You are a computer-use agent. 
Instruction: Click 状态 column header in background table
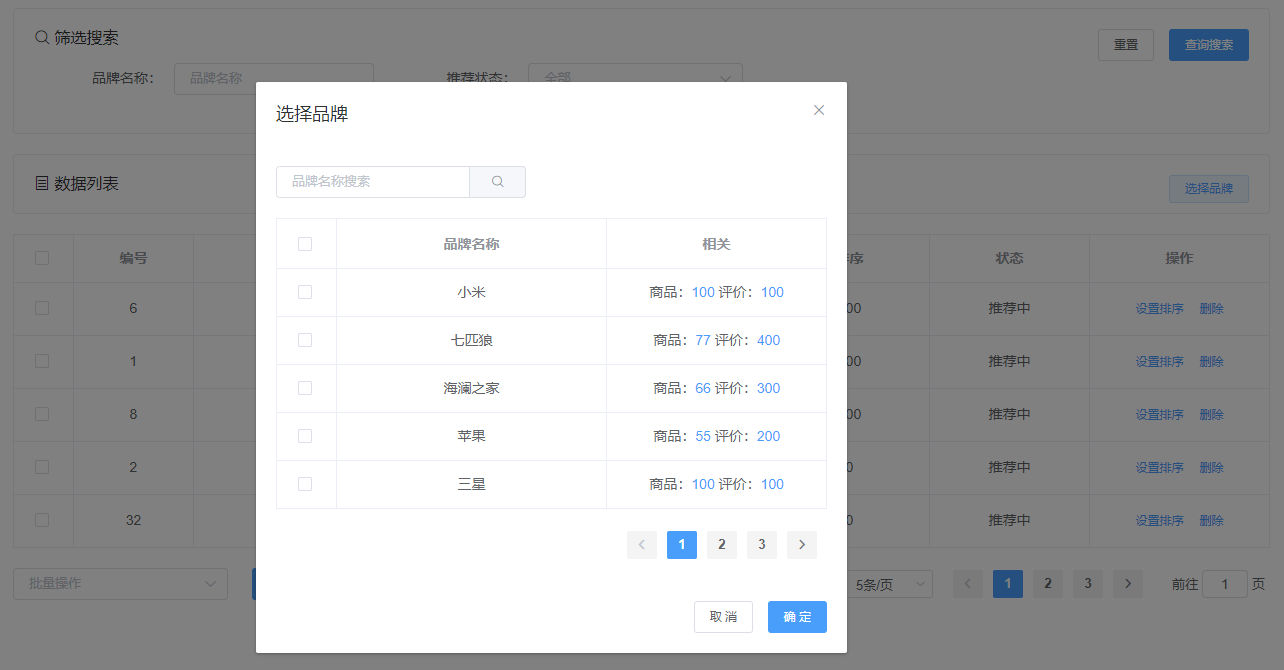tap(1009, 258)
